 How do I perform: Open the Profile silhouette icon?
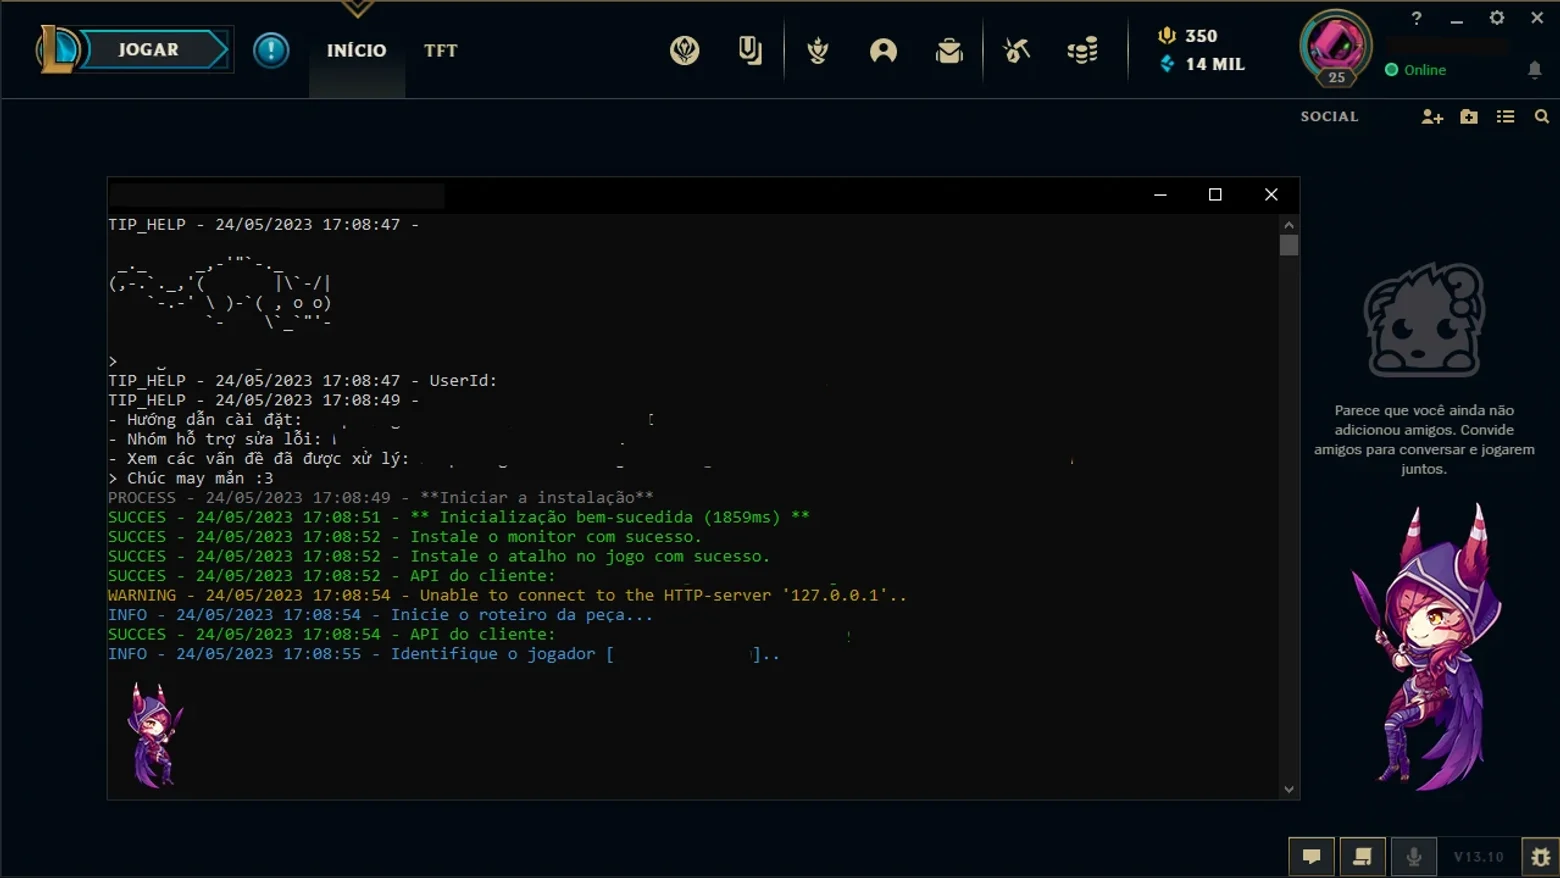coord(883,50)
